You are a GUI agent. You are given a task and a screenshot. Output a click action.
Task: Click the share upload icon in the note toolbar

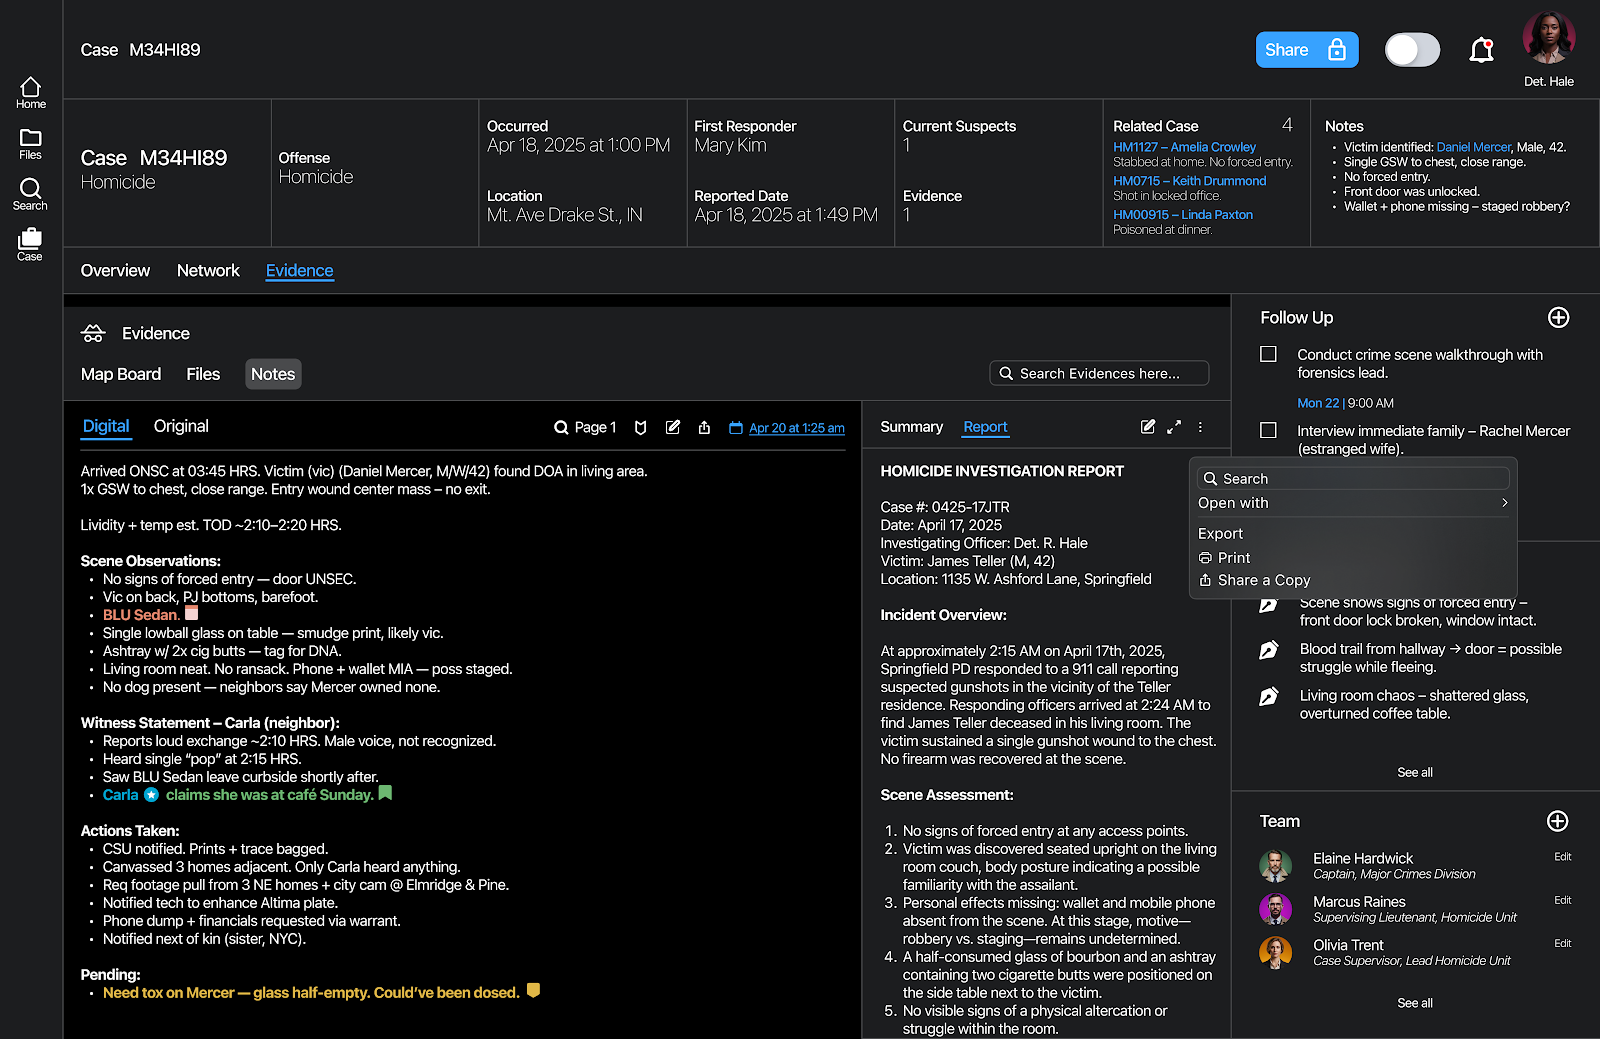704,428
